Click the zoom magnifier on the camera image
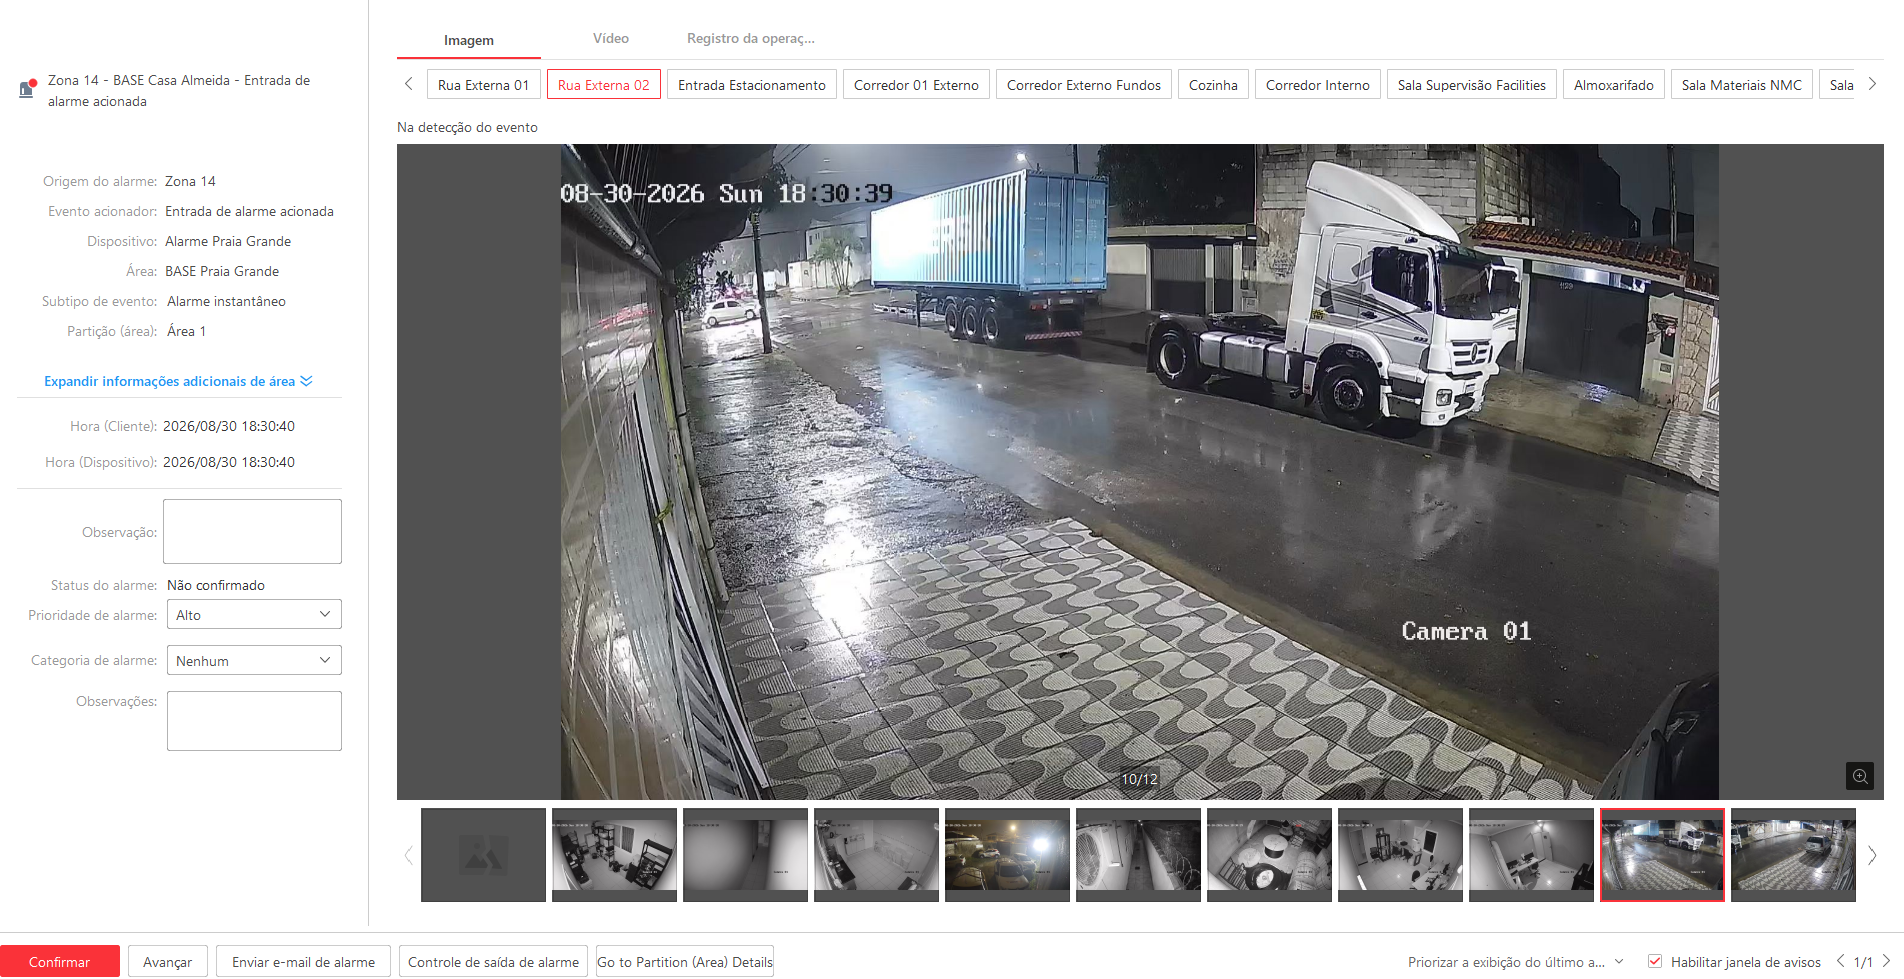This screenshot has width=1904, height=979. [1859, 776]
